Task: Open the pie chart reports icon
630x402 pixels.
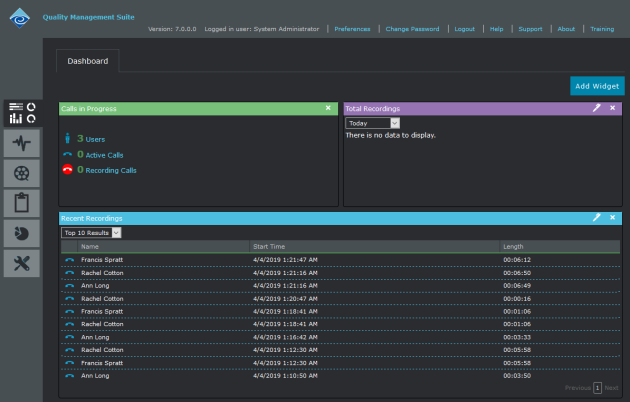Action: 21,233
